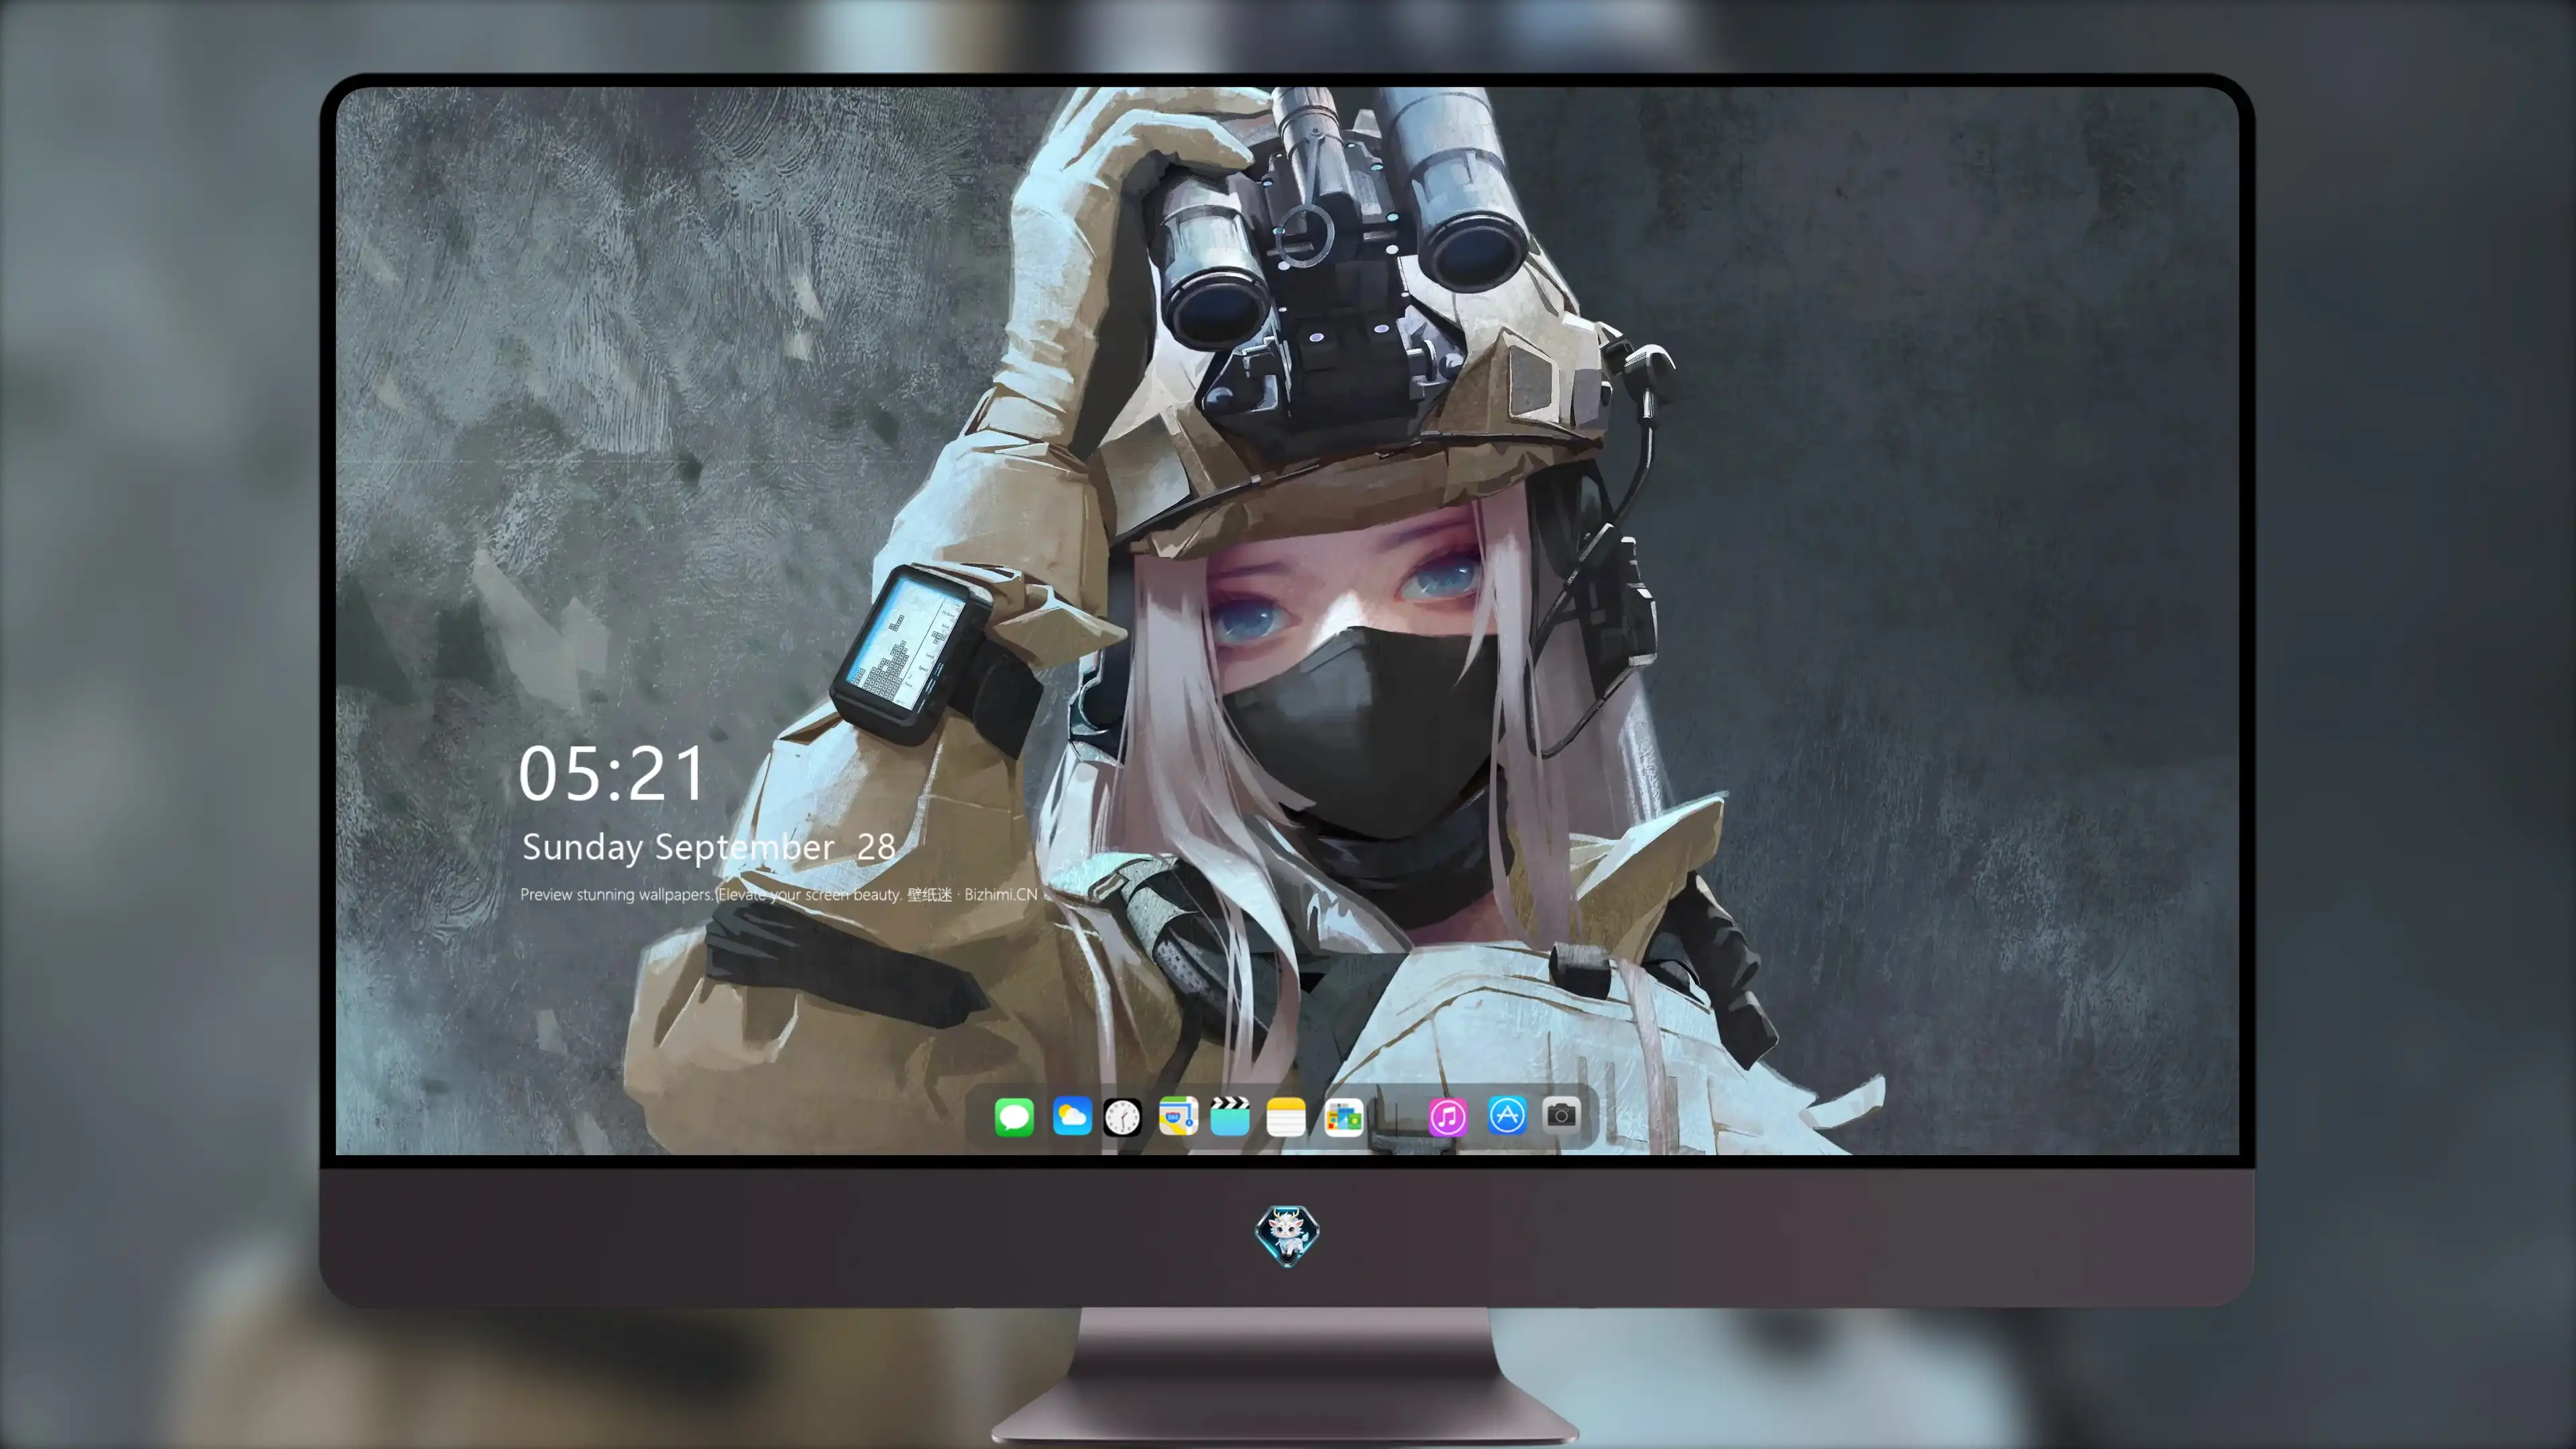Open the Camera app in the dock
The height and width of the screenshot is (1449, 2576).
(1561, 1114)
